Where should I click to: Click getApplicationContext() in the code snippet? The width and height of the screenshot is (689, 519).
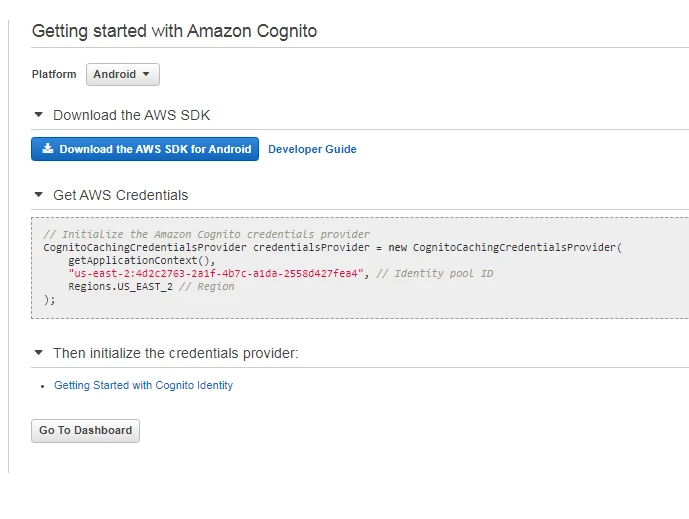click(x=128, y=260)
